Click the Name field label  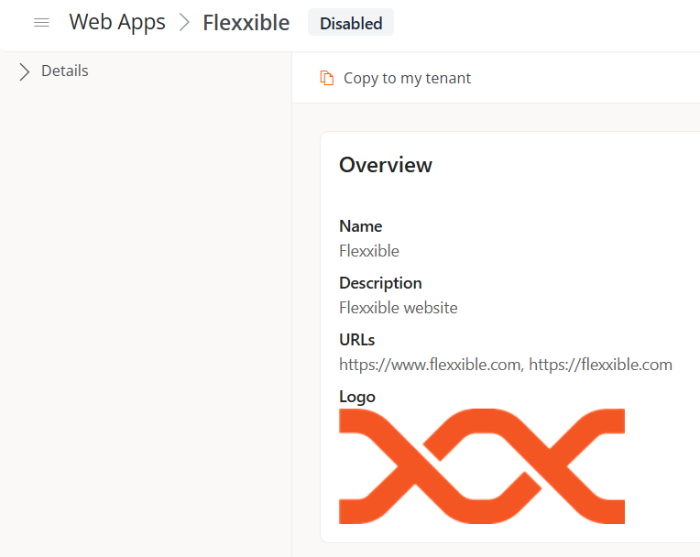click(x=361, y=226)
